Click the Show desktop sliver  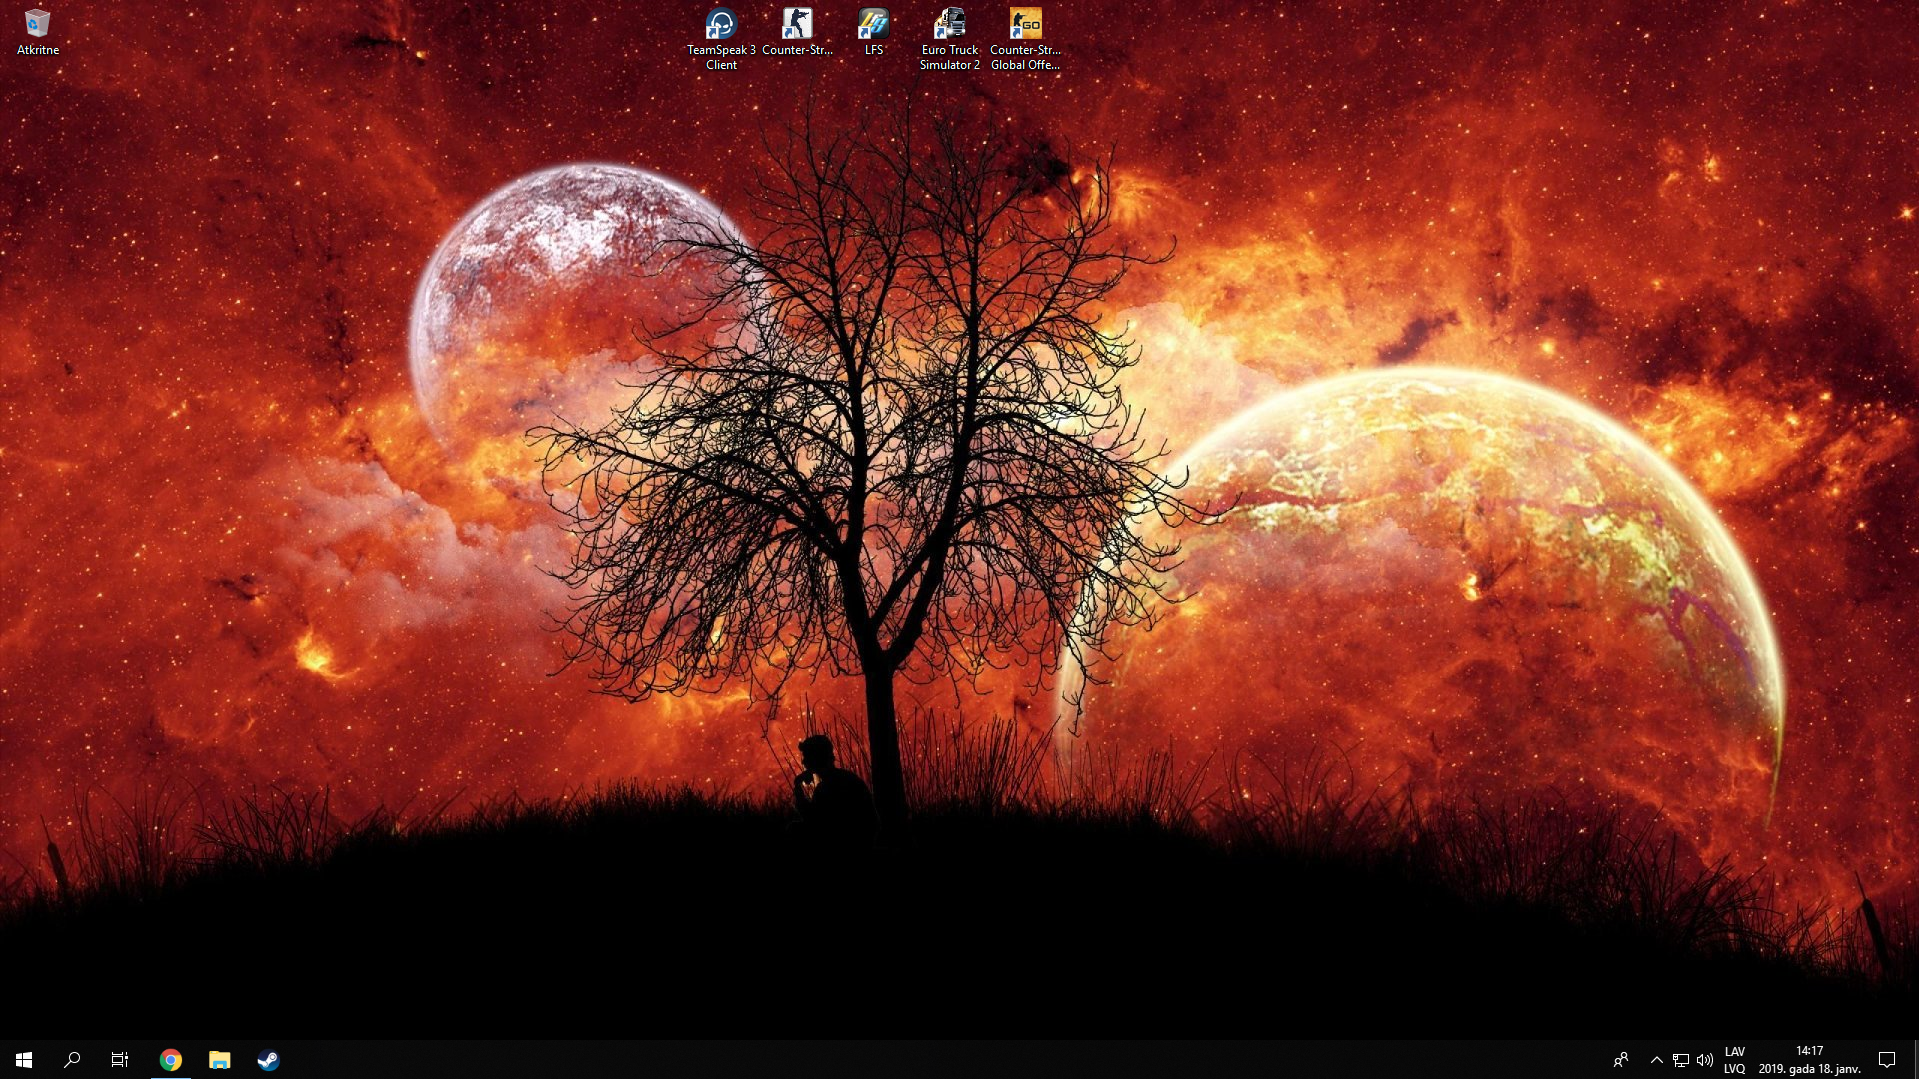pyautogui.click(x=1915, y=1060)
